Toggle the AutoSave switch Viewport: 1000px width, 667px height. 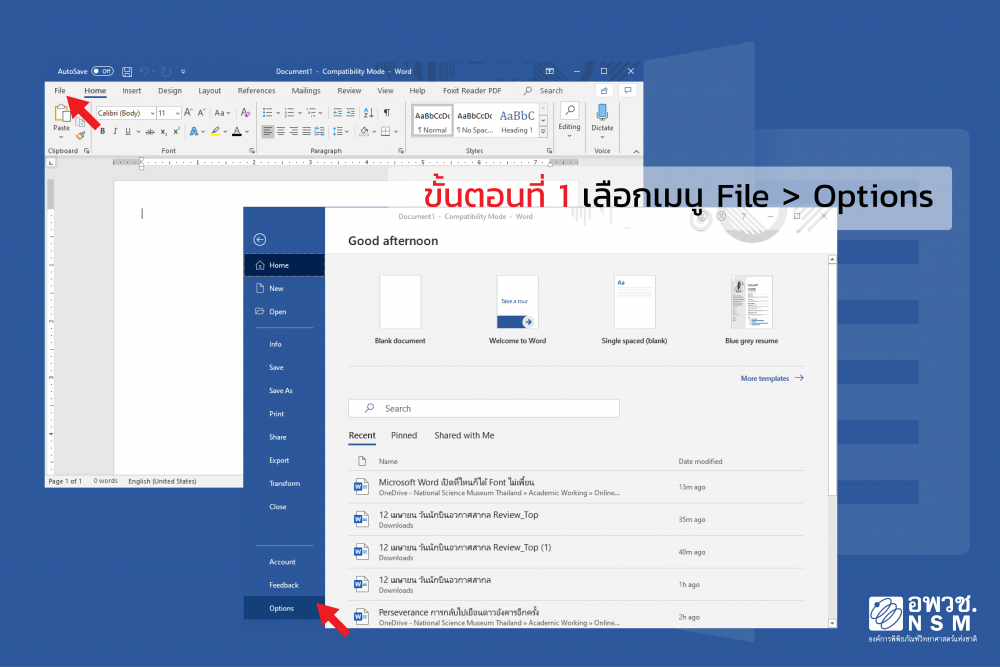[102, 72]
